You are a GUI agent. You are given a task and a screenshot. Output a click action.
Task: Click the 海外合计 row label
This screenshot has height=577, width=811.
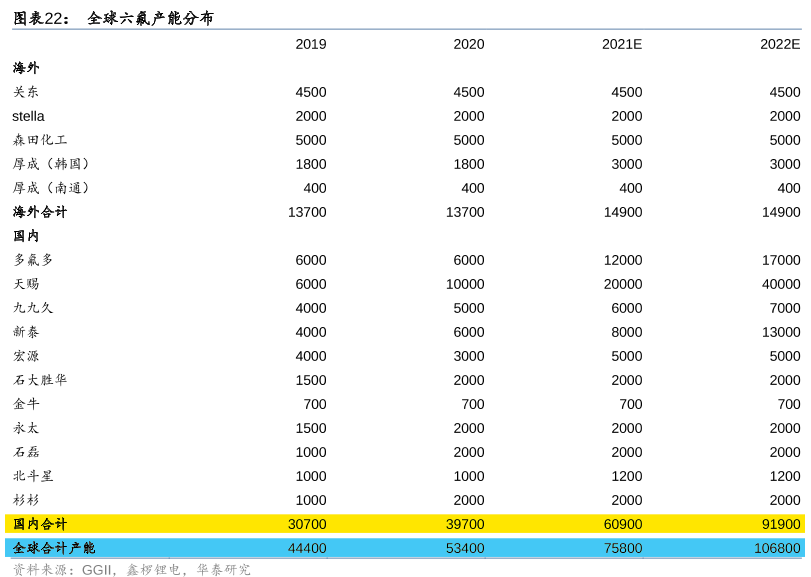(40, 212)
